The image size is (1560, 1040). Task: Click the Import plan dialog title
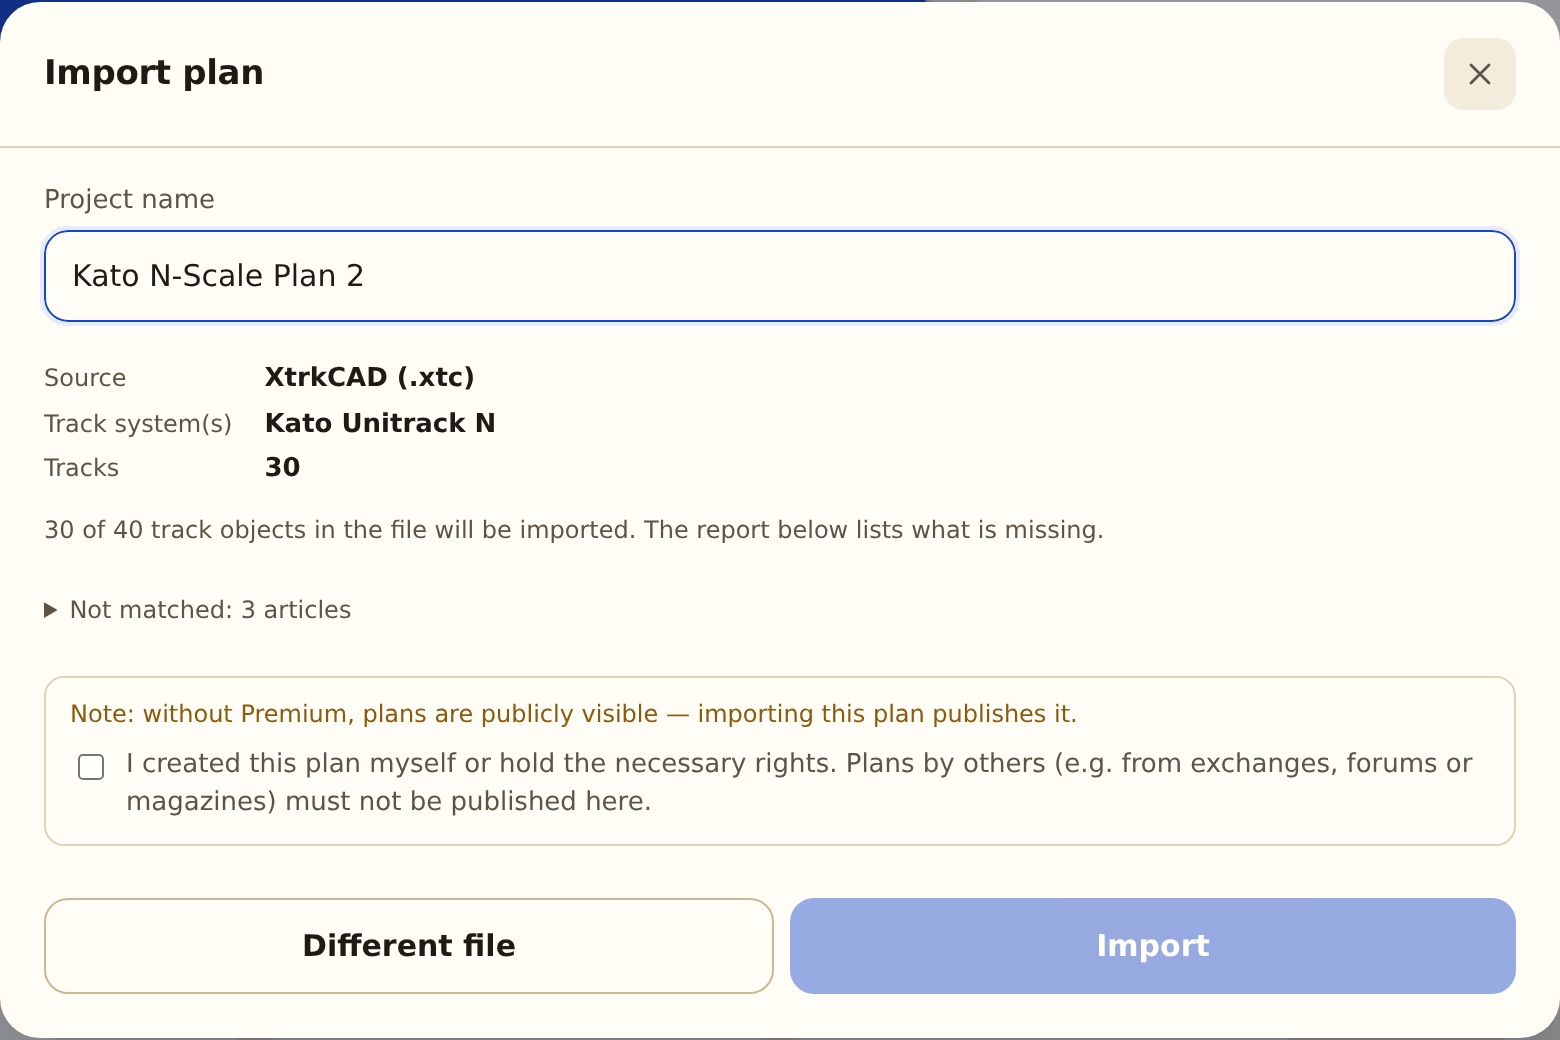pyautogui.click(x=154, y=73)
